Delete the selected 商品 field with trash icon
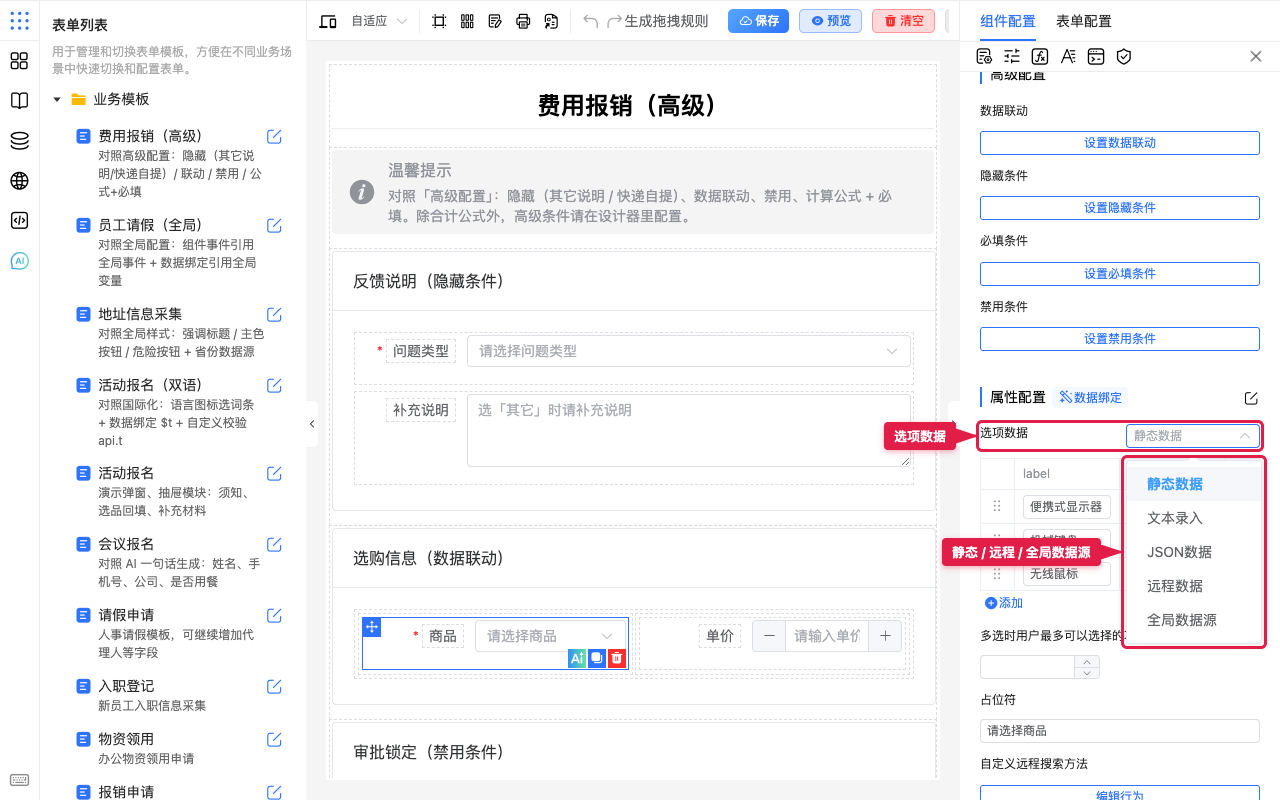The width and height of the screenshot is (1280, 800). point(617,658)
